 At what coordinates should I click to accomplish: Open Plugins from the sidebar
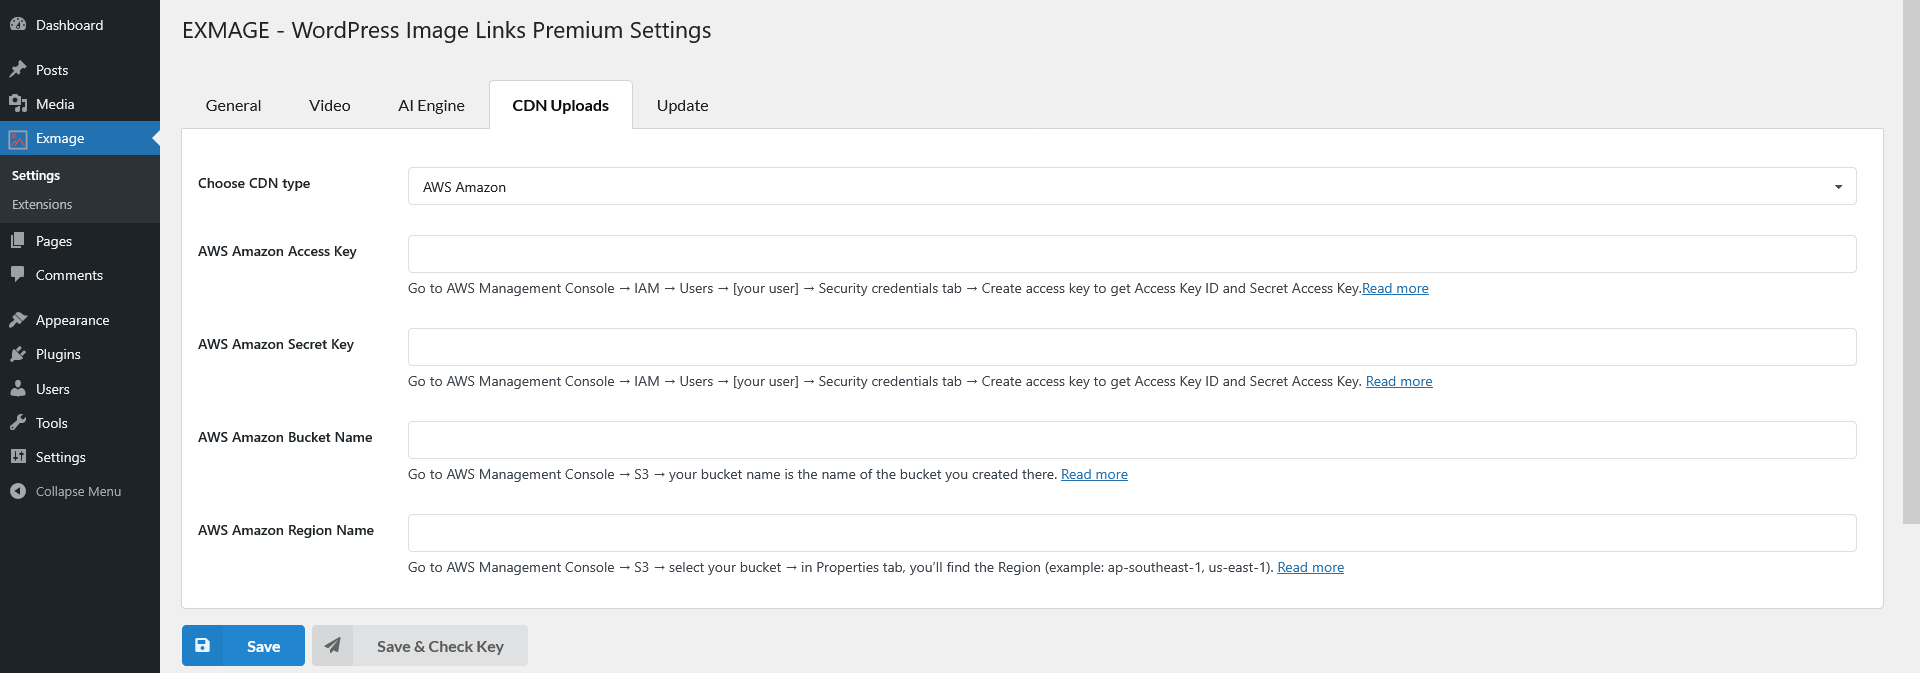click(80, 354)
